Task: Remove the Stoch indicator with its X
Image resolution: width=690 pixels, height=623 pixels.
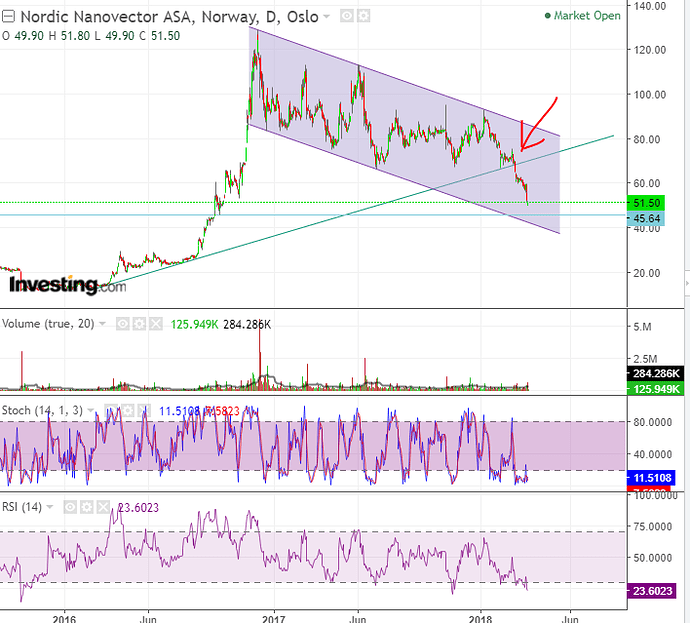Action: [144, 410]
